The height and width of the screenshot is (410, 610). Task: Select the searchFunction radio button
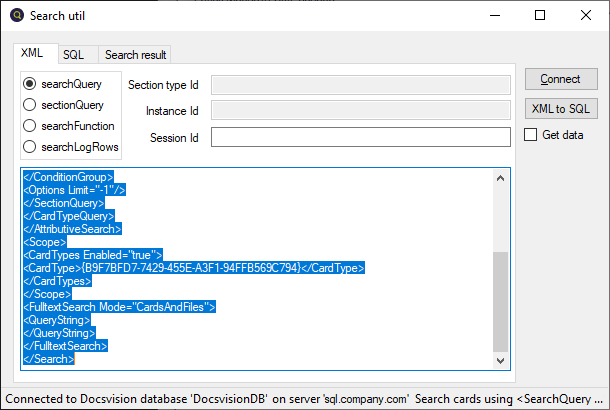tap(30, 126)
